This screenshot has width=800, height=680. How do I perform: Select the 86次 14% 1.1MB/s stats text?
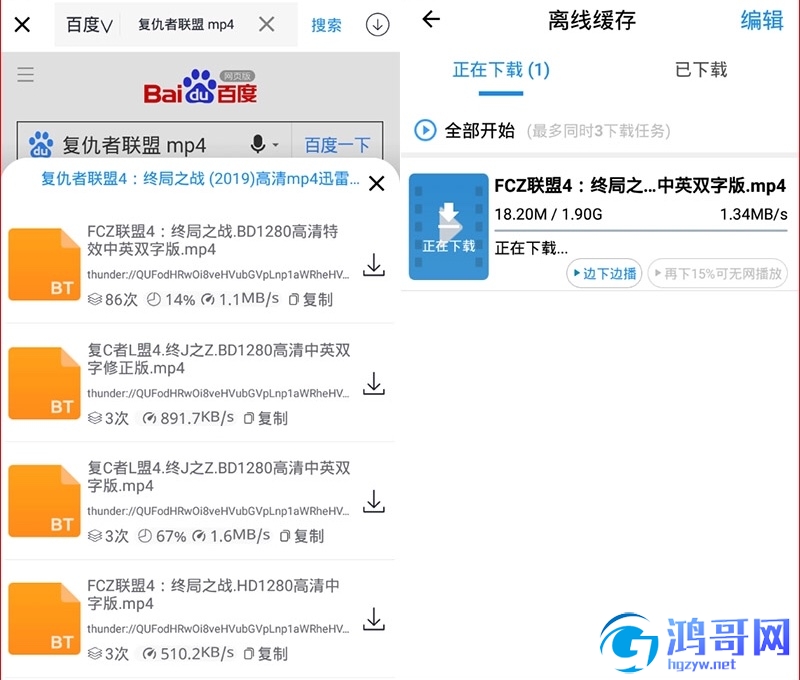[x=184, y=299]
